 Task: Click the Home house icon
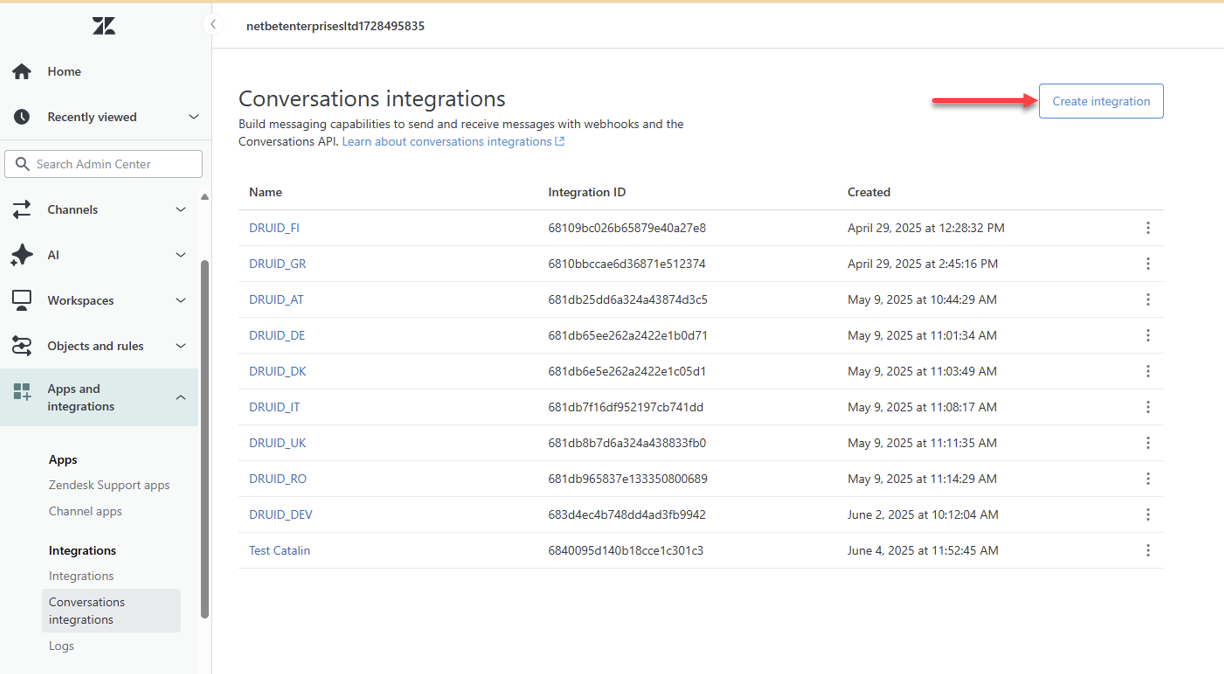[22, 71]
